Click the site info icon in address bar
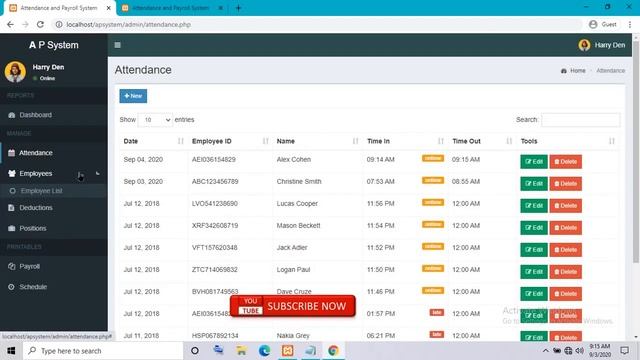The image size is (640, 360). coord(59,24)
